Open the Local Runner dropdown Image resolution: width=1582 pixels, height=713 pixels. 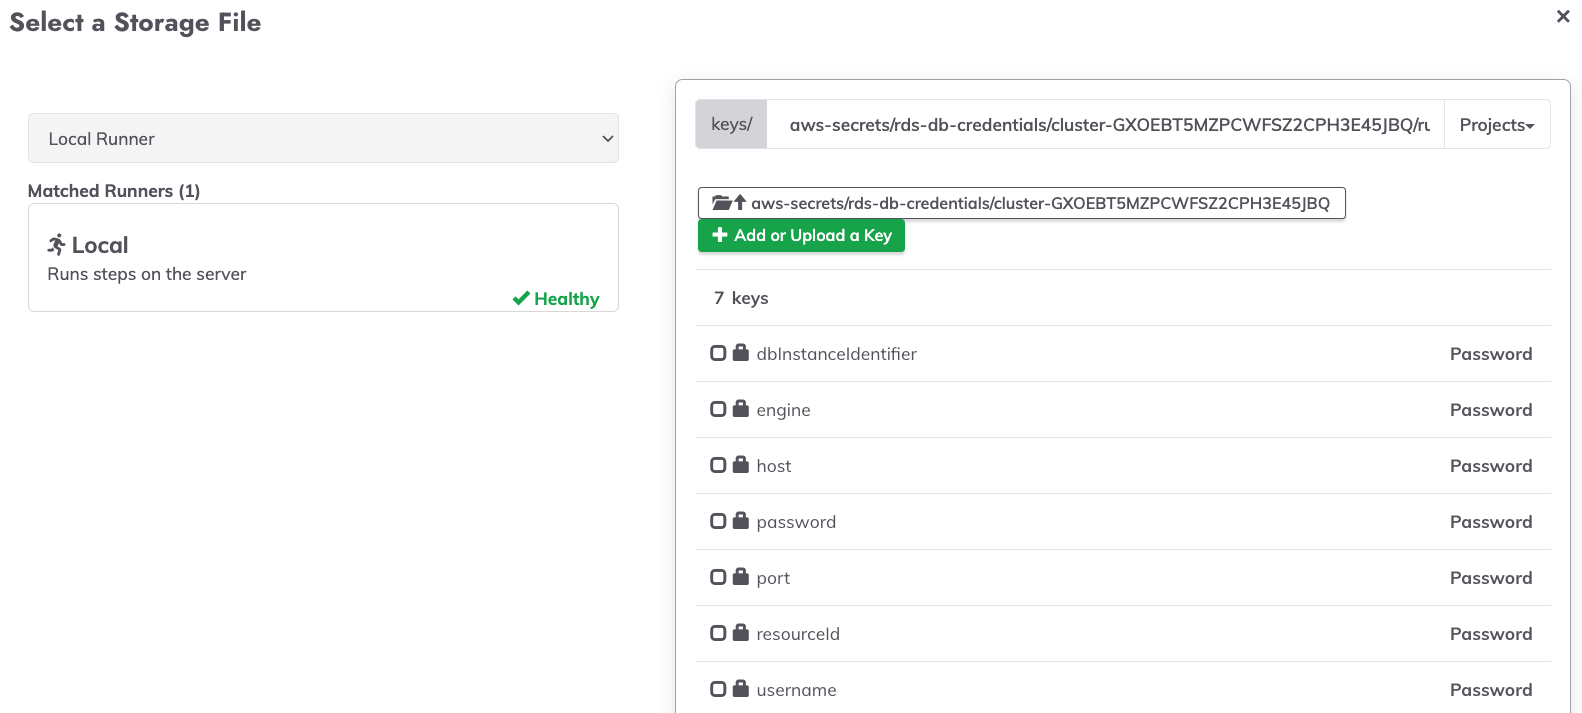(323, 138)
